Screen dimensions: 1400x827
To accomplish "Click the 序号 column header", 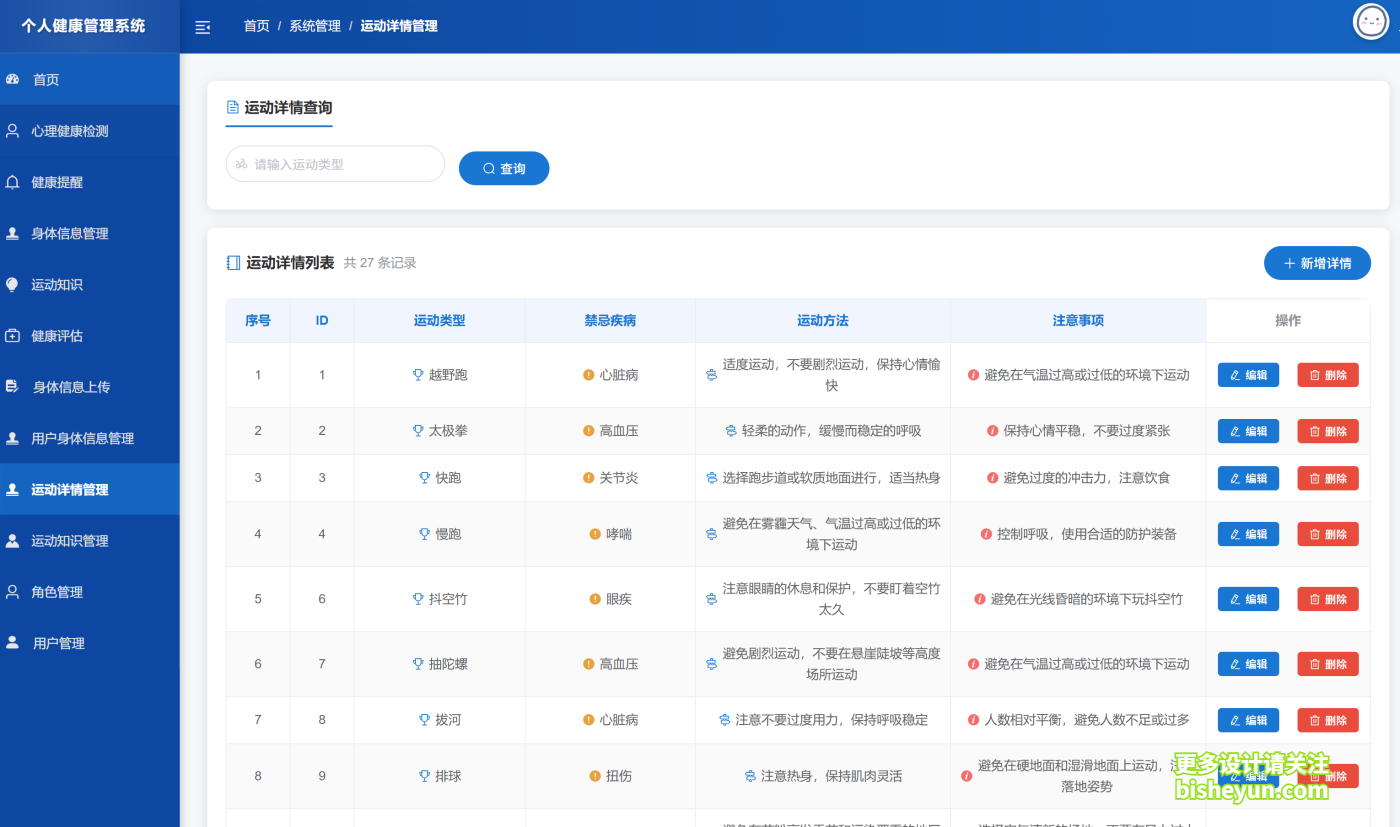I will click(x=258, y=321).
